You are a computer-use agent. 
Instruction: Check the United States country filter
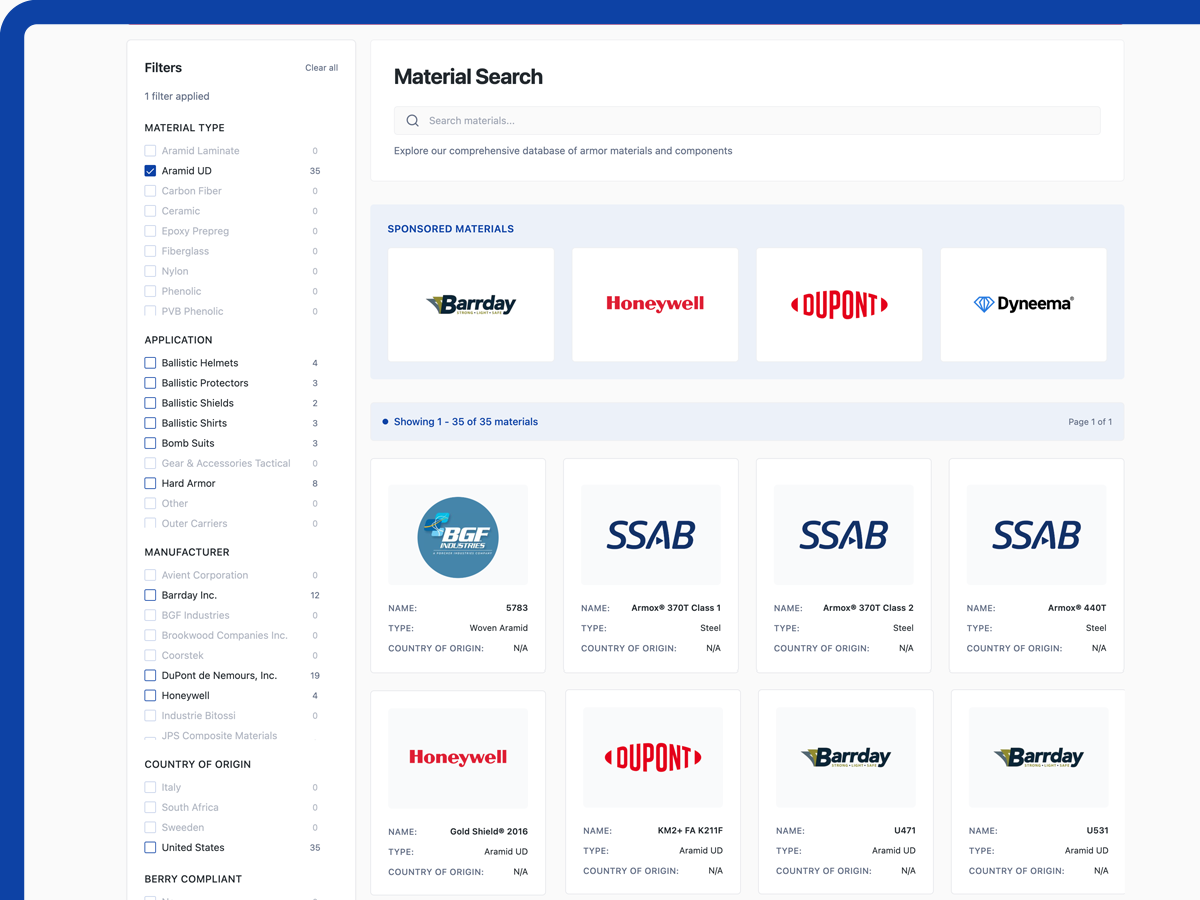(150, 847)
